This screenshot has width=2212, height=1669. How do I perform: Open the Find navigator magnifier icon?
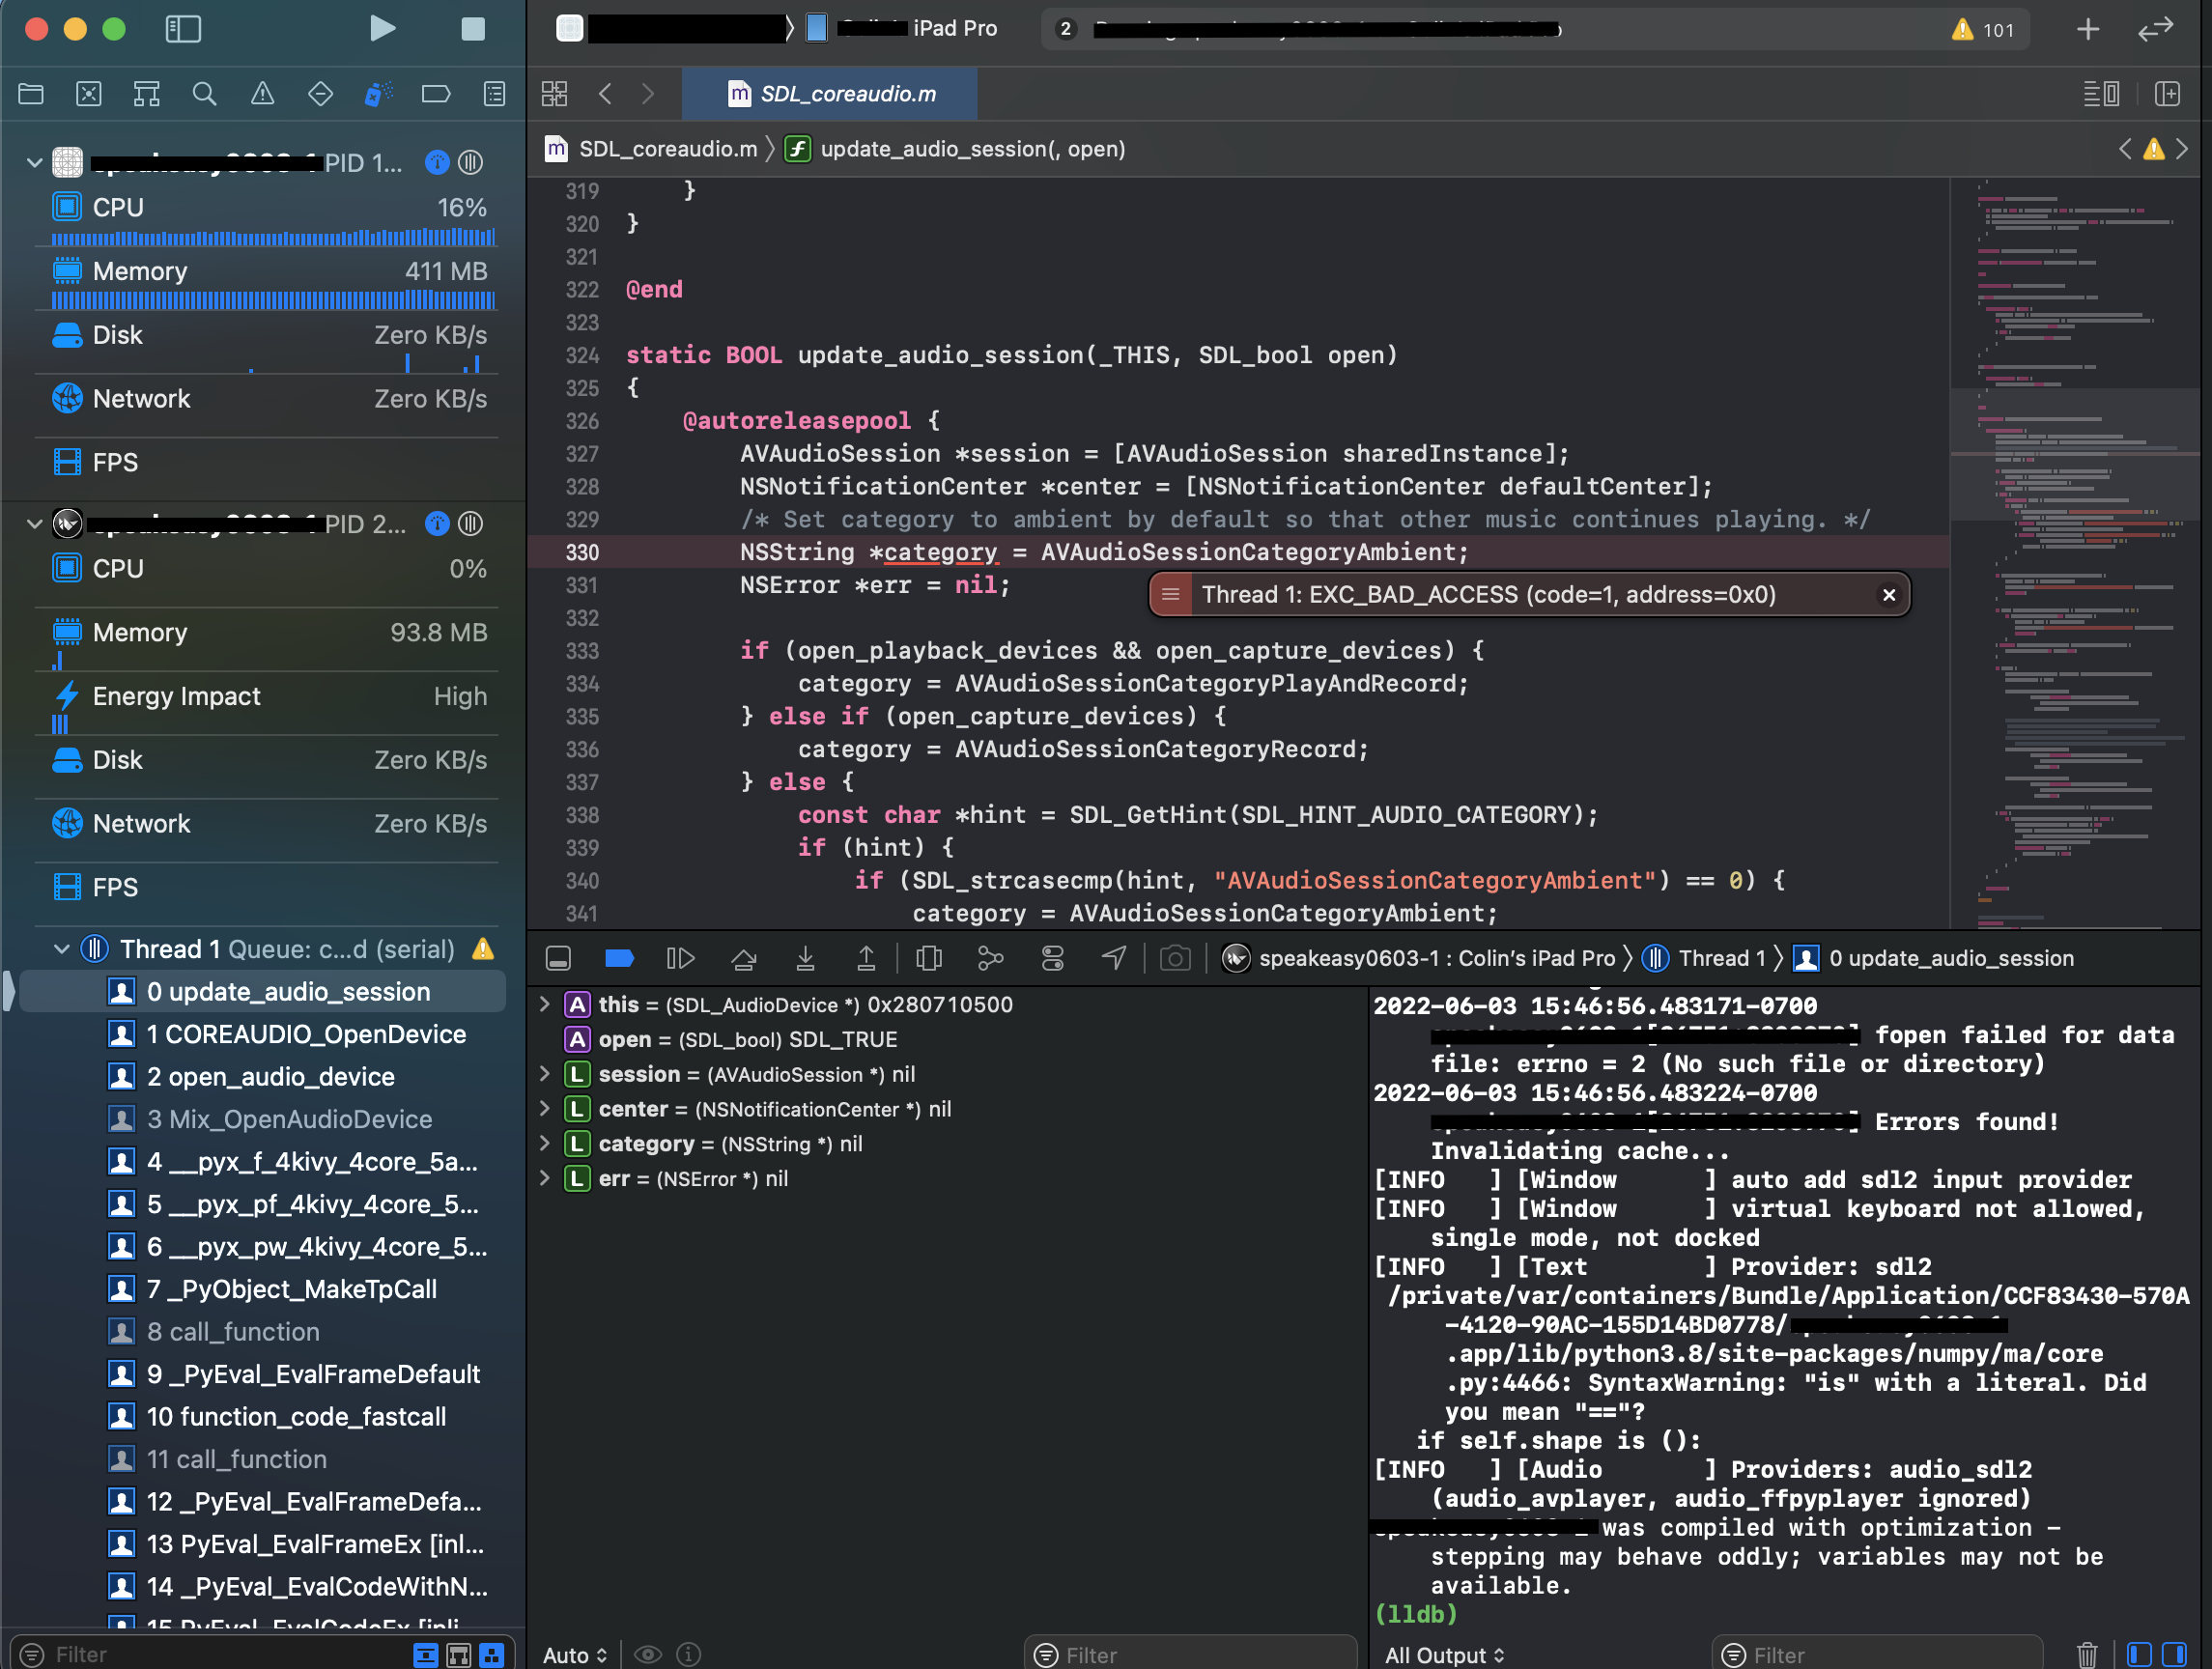204,94
